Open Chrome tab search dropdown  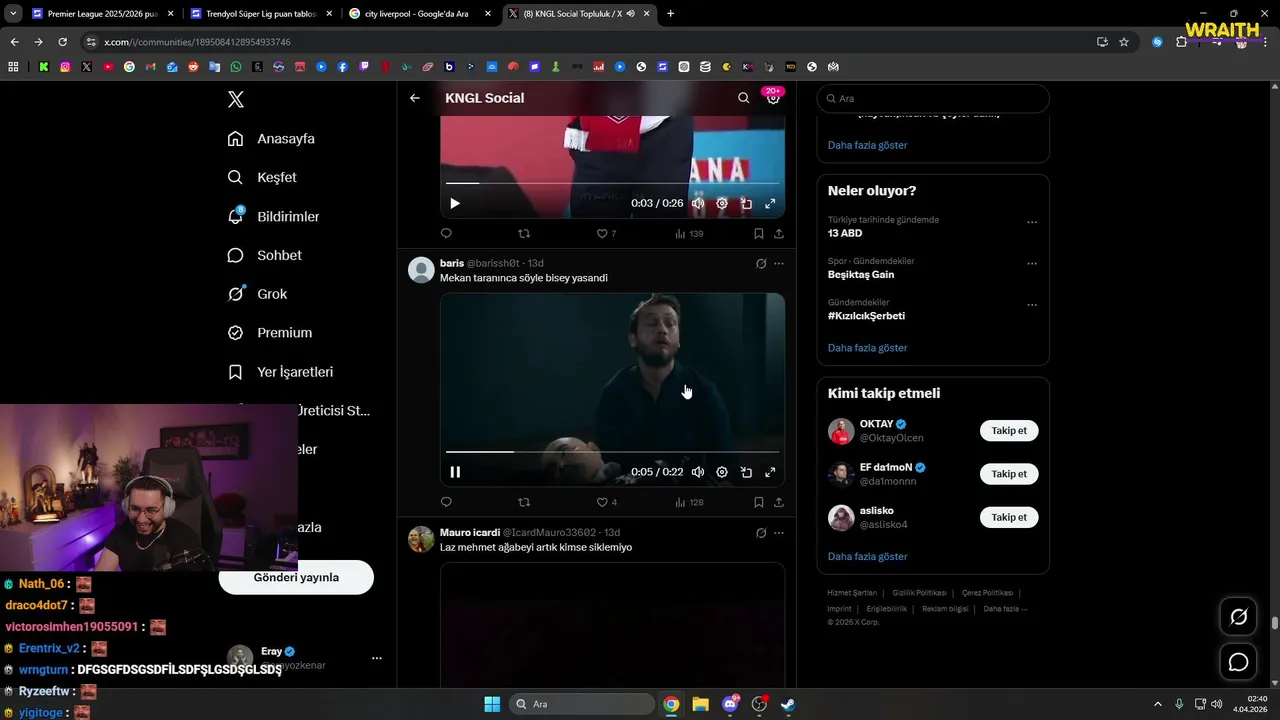pyautogui.click(x=14, y=14)
